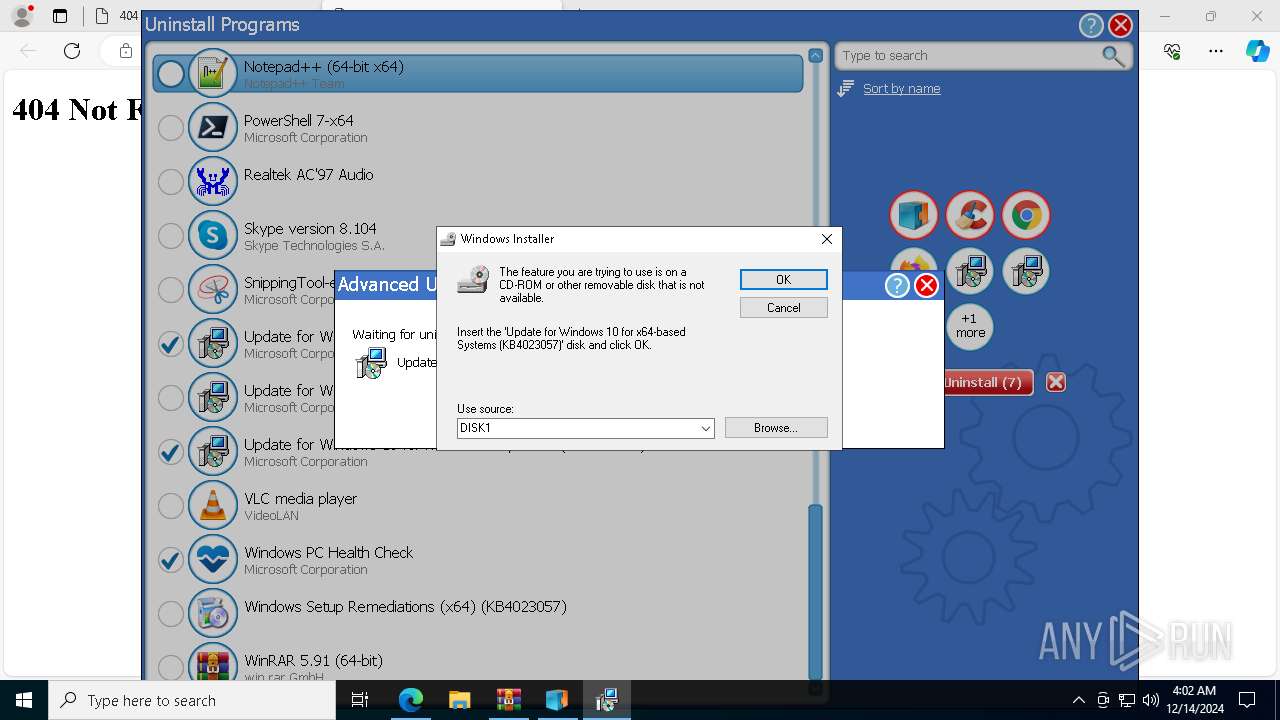Open Microsoft Edge from the taskbar

pyautogui.click(x=411, y=700)
